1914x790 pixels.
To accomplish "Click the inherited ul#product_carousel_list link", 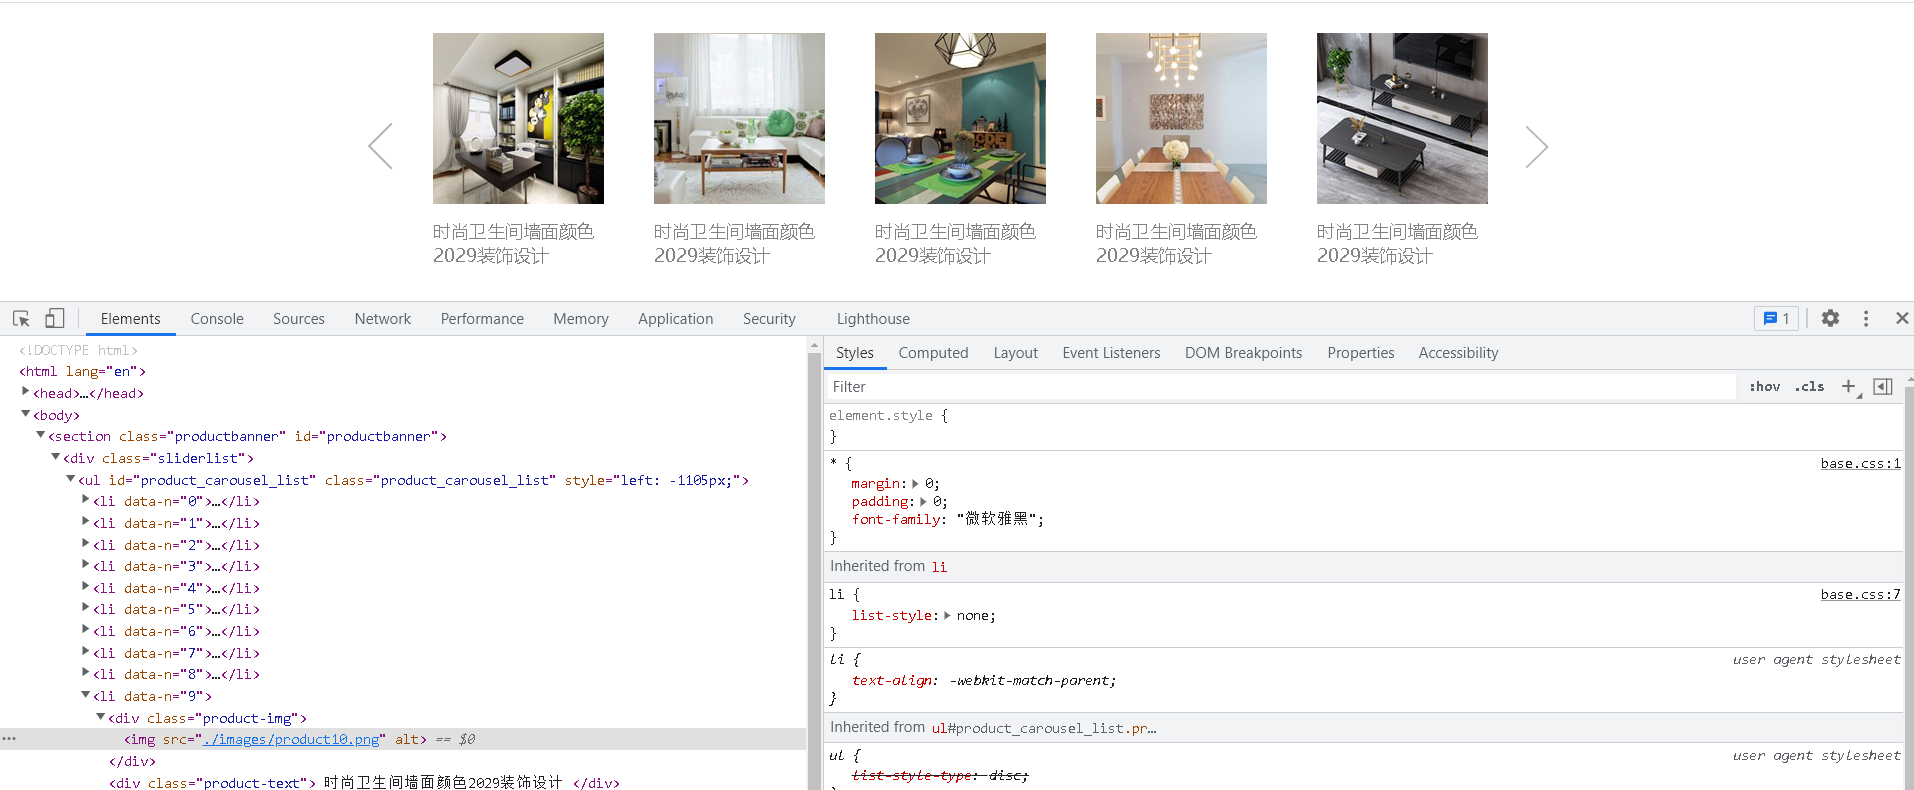I will [x=1044, y=728].
